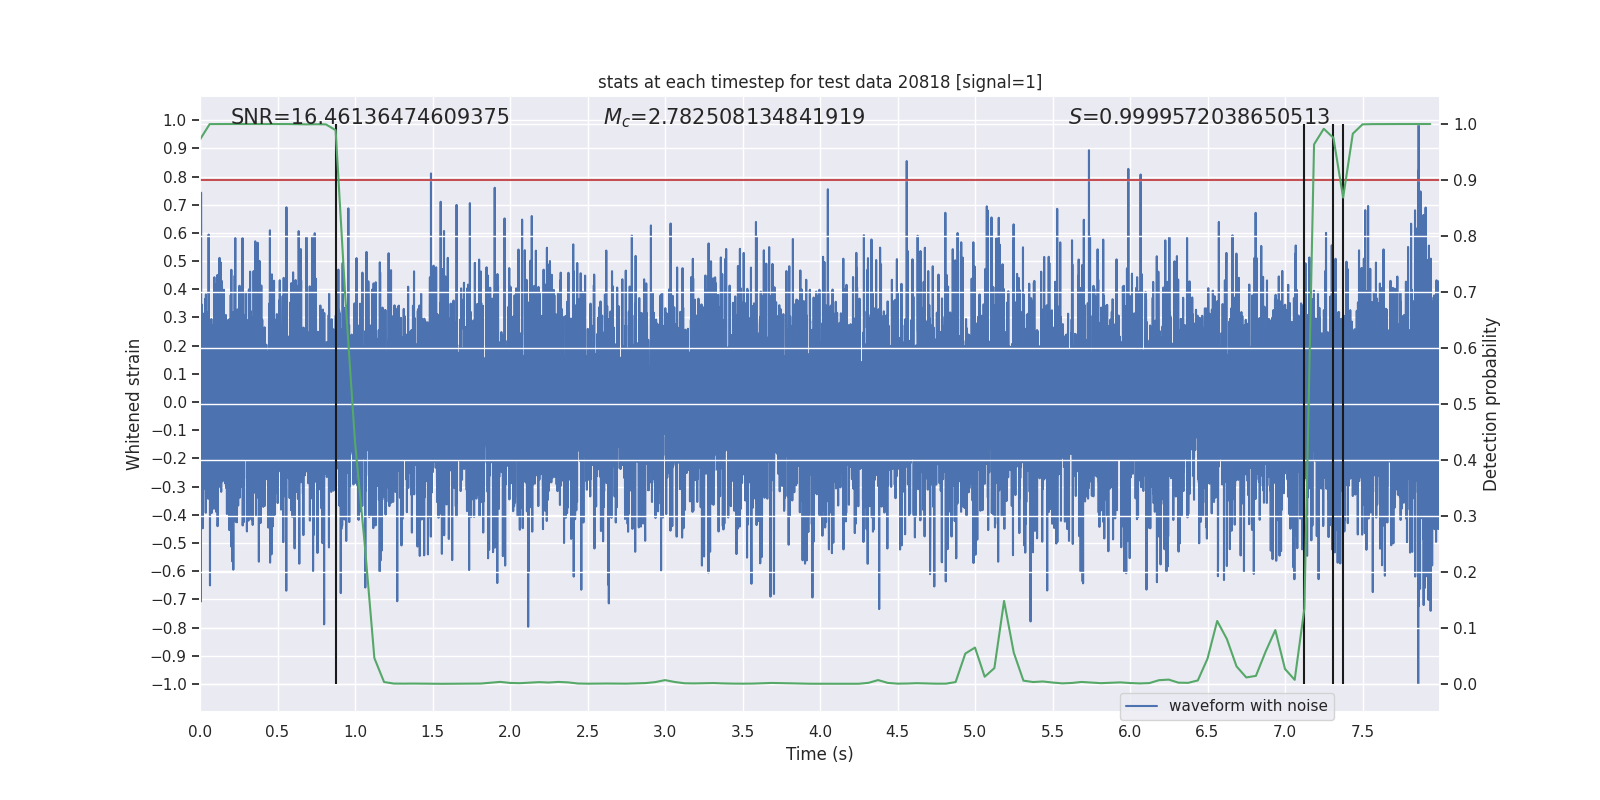Pick the 0.7 Detection probability tick label
Screen dimensions: 1600x800
1465,292
